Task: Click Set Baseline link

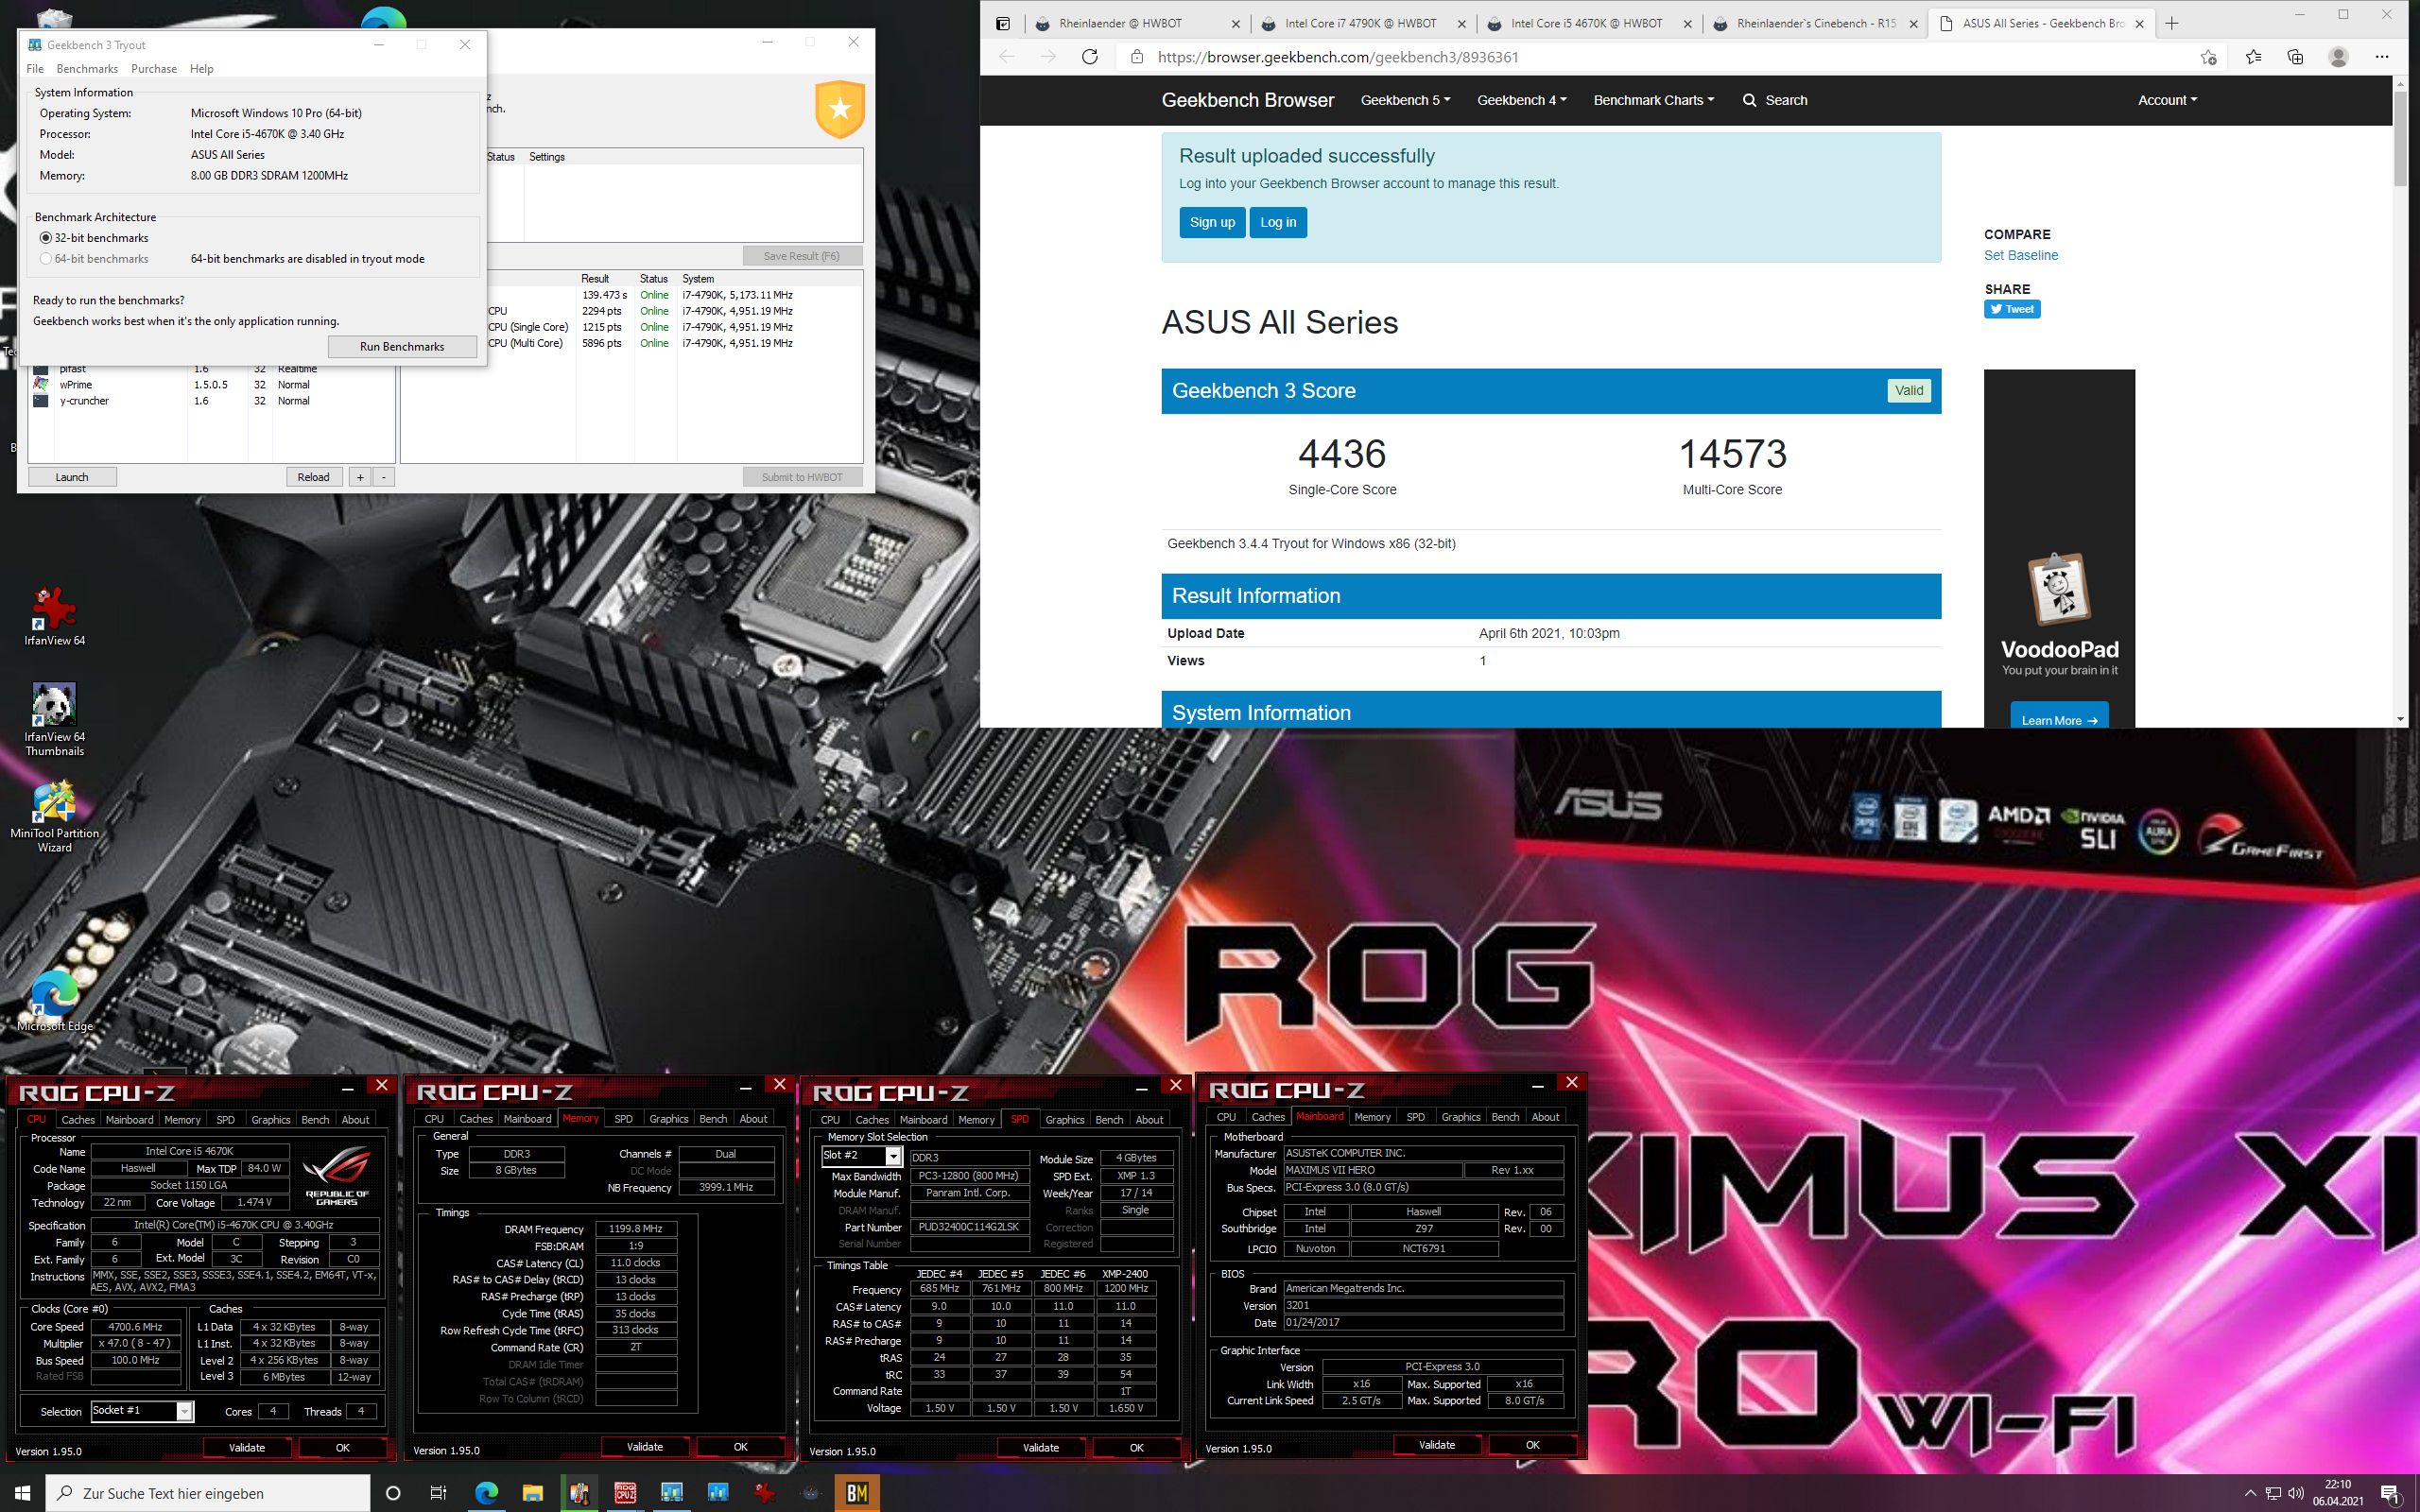Action: pyautogui.click(x=2021, y=255)
